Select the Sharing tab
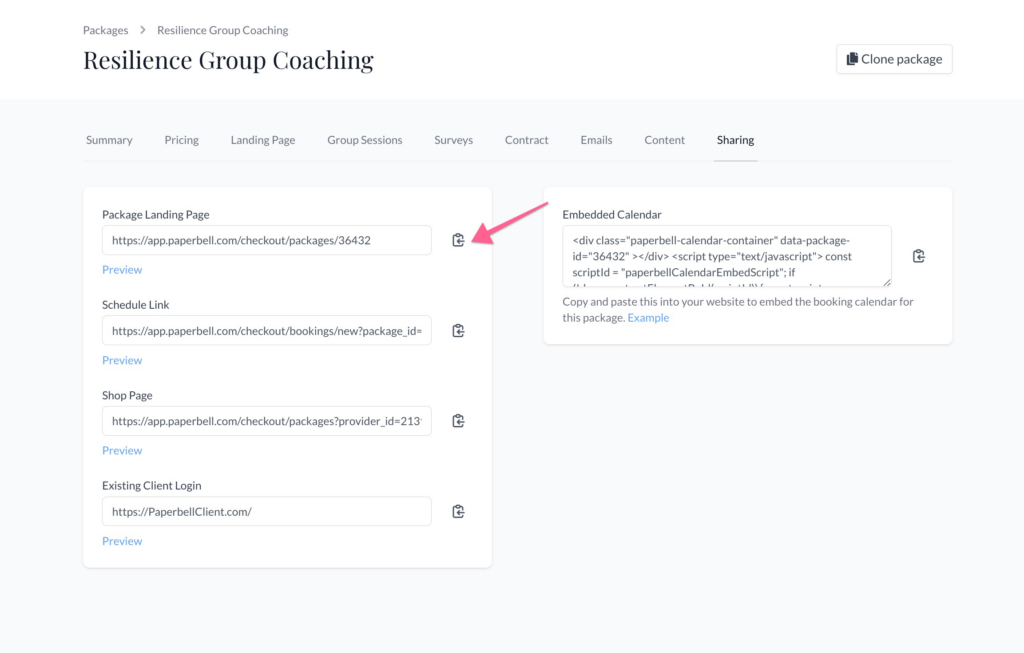 tap(735, 140)
